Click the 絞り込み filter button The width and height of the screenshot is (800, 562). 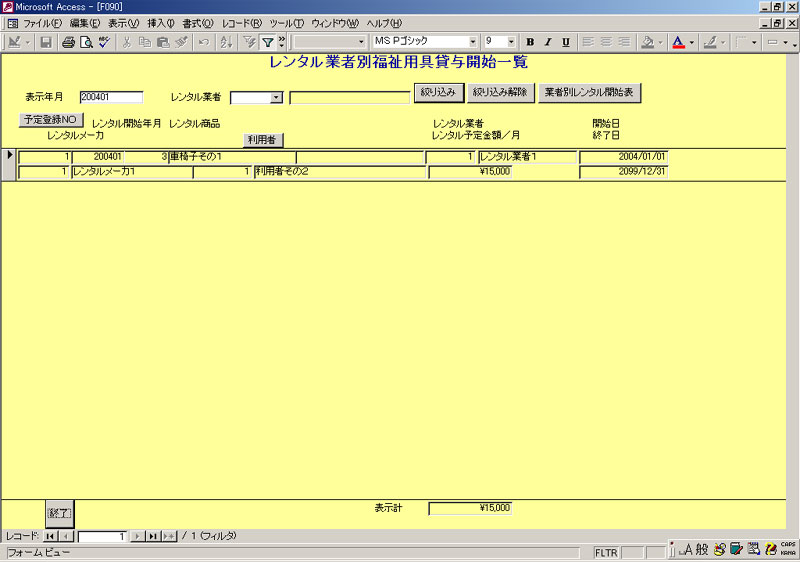pyautogui.click(x=438, y=93)
